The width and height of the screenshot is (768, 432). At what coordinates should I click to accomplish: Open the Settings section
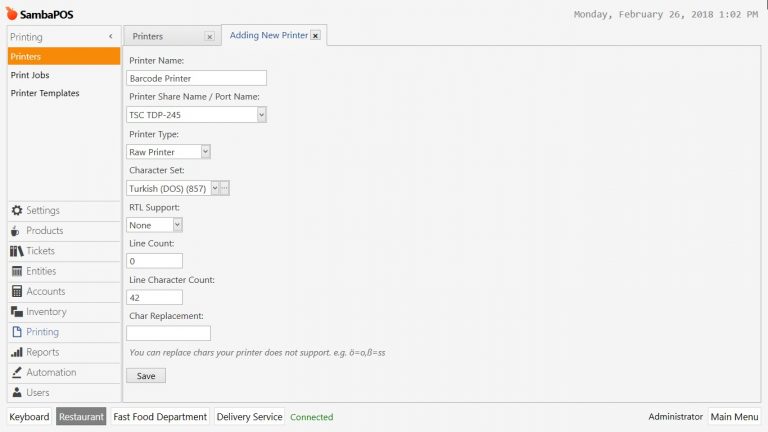64,210
